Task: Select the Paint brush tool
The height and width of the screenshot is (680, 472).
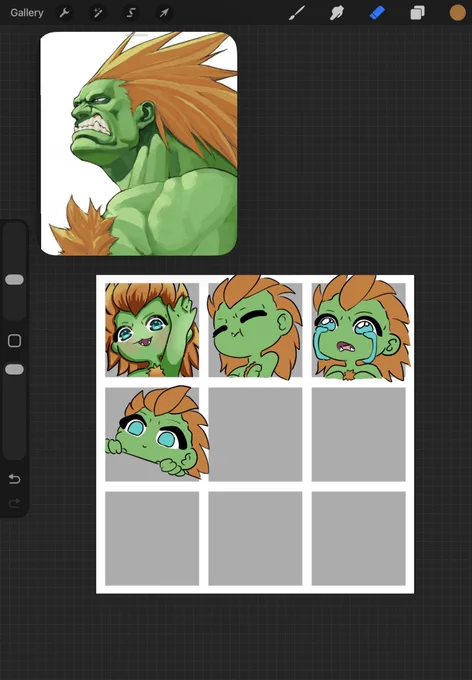Action: (x=297, y=13)
